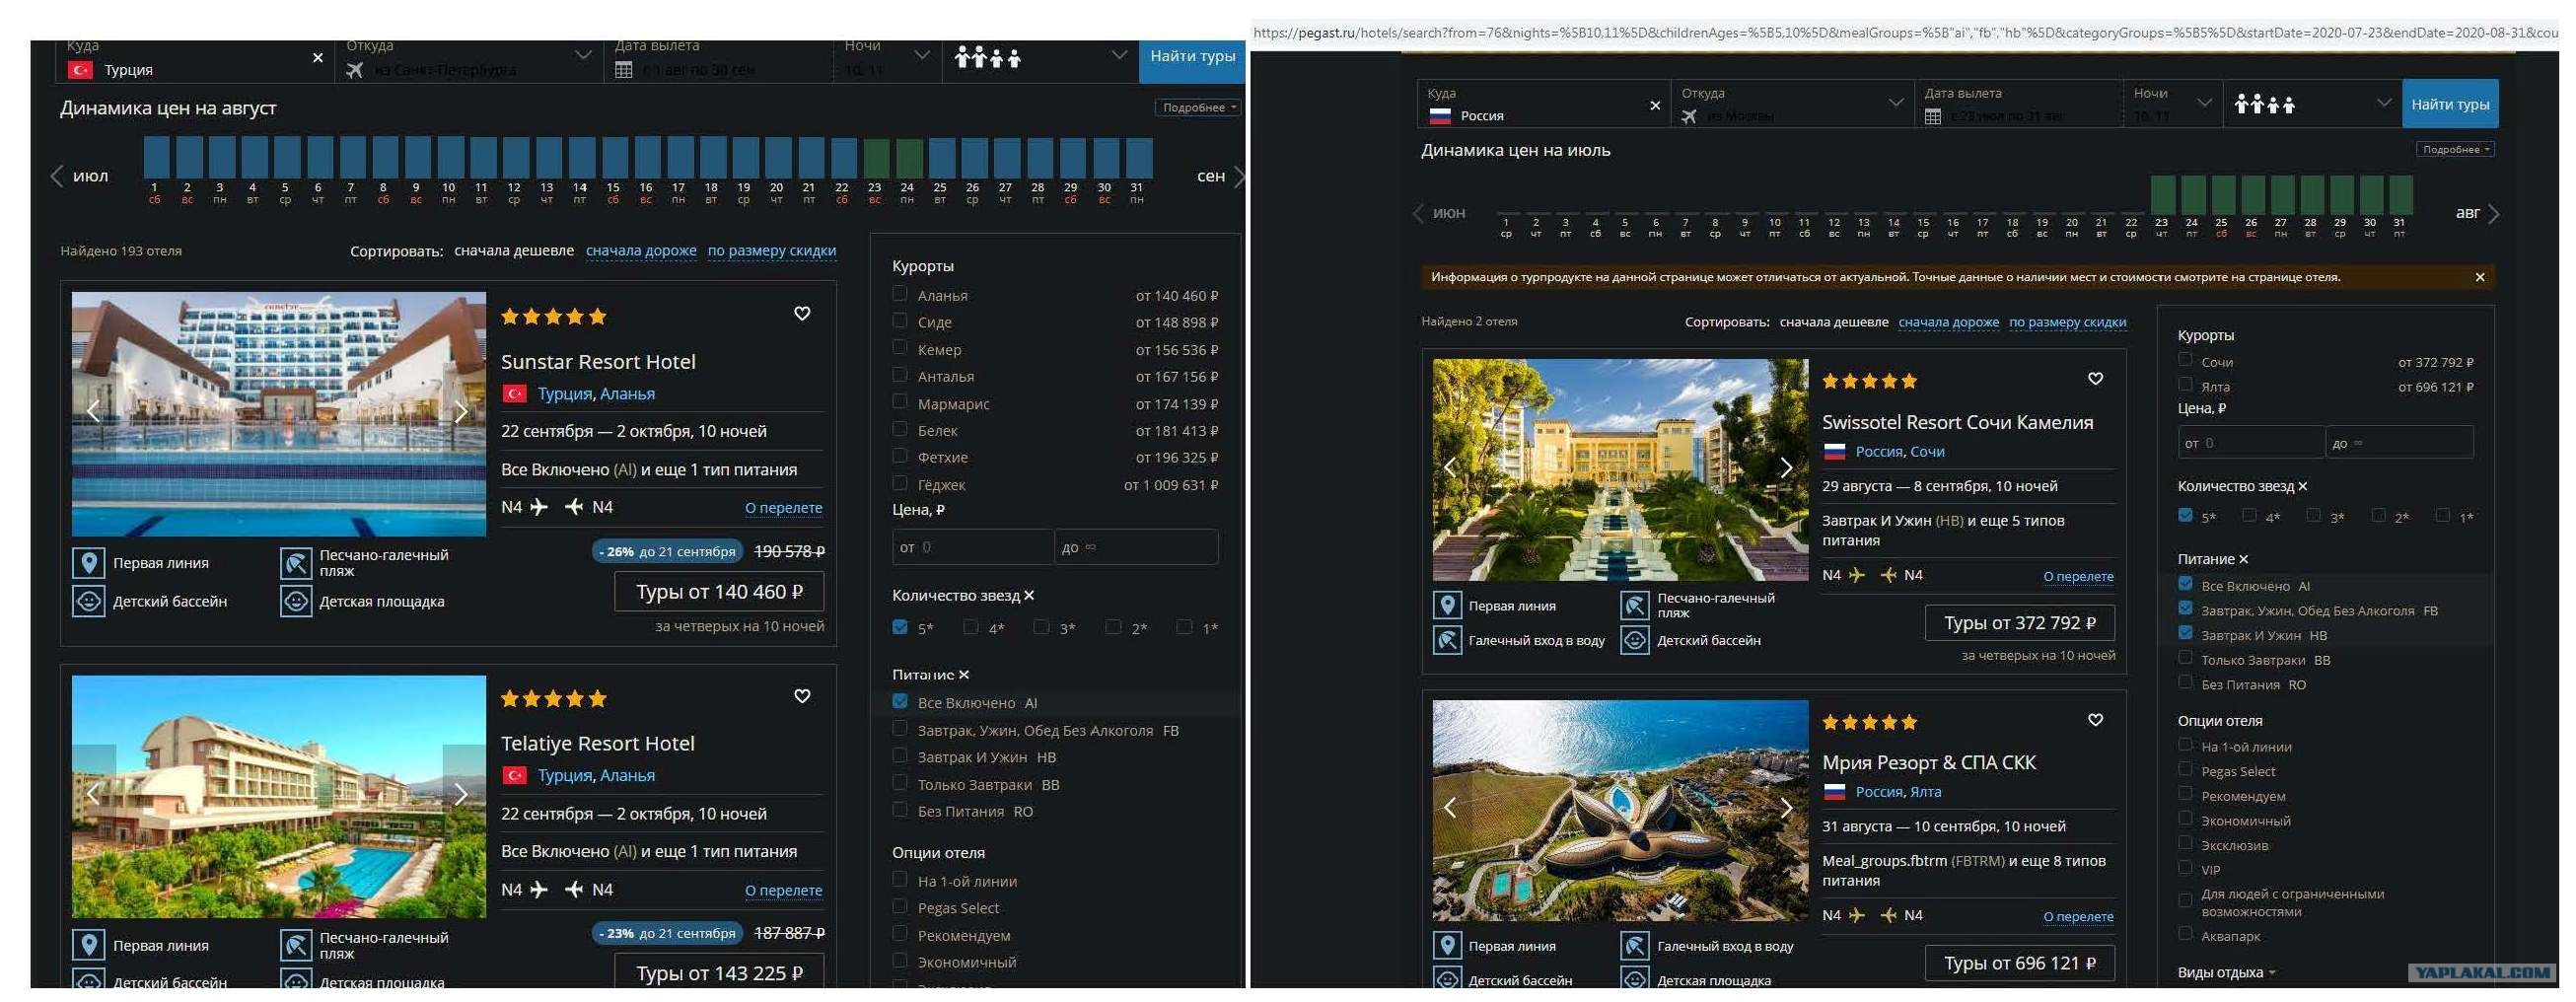Go to previous month июл in price chart
Image resolution: width=2576 pixels, height=1002 pixels.
click(57, 177)
